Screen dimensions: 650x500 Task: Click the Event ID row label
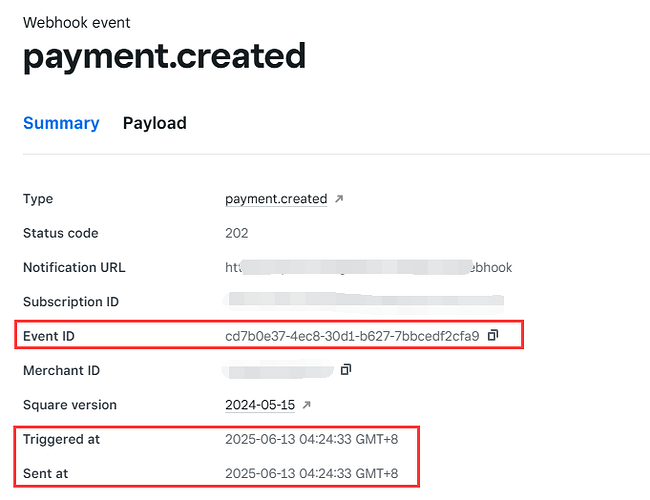tap(48, 336)
